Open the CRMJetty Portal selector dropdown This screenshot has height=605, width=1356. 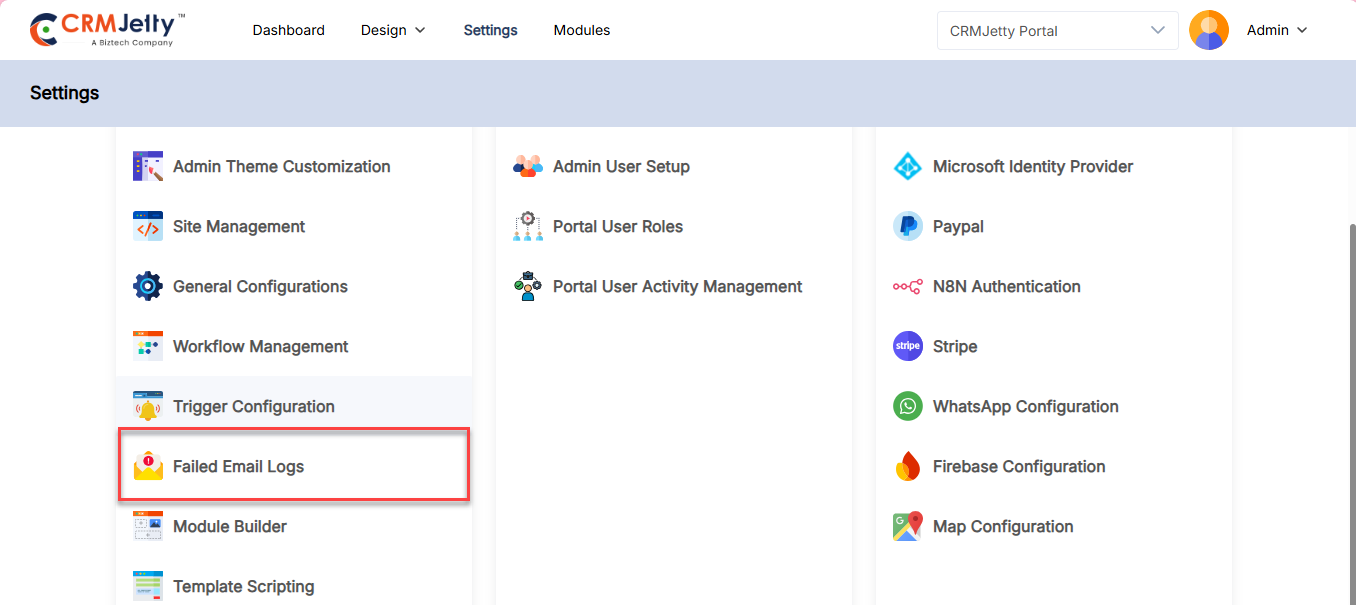click(x=1058, y=30)
